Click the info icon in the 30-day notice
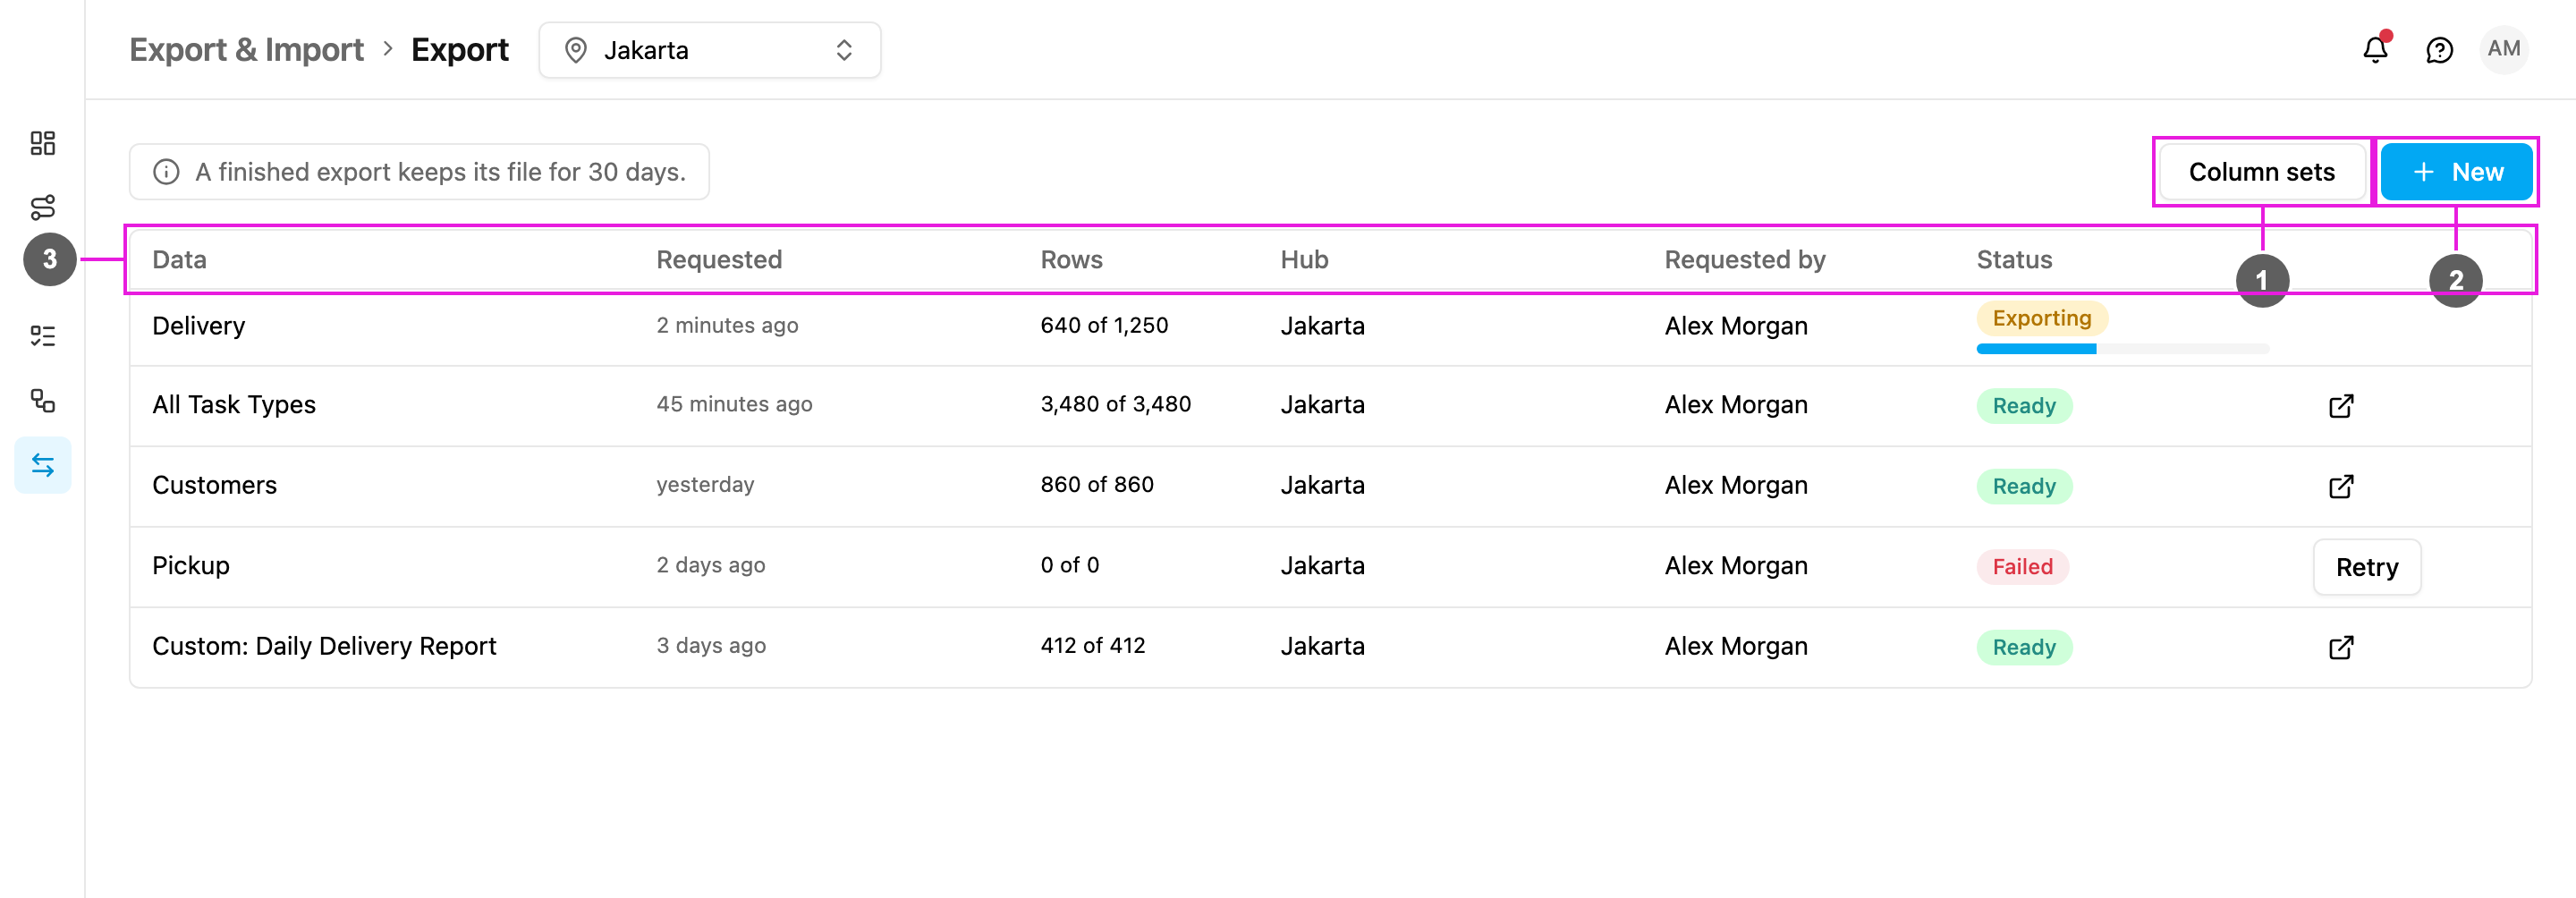 (x=166, y=172)
